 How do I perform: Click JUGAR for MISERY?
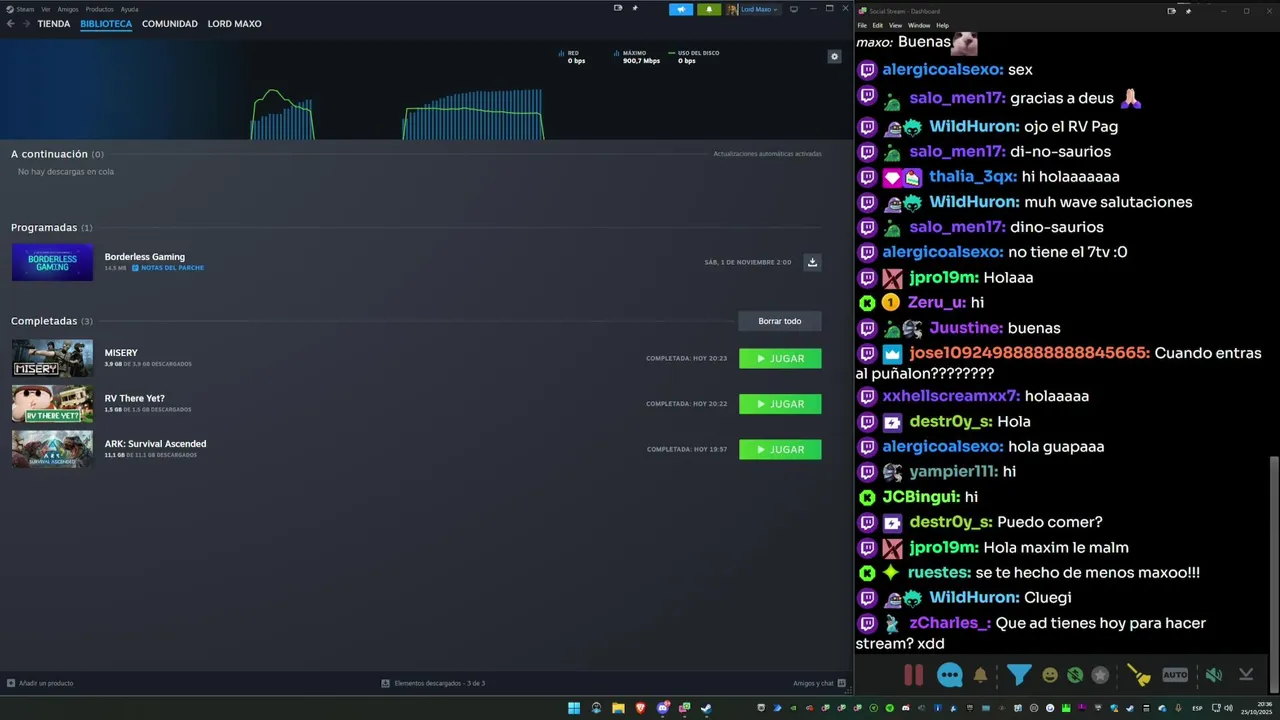(780, 358)
